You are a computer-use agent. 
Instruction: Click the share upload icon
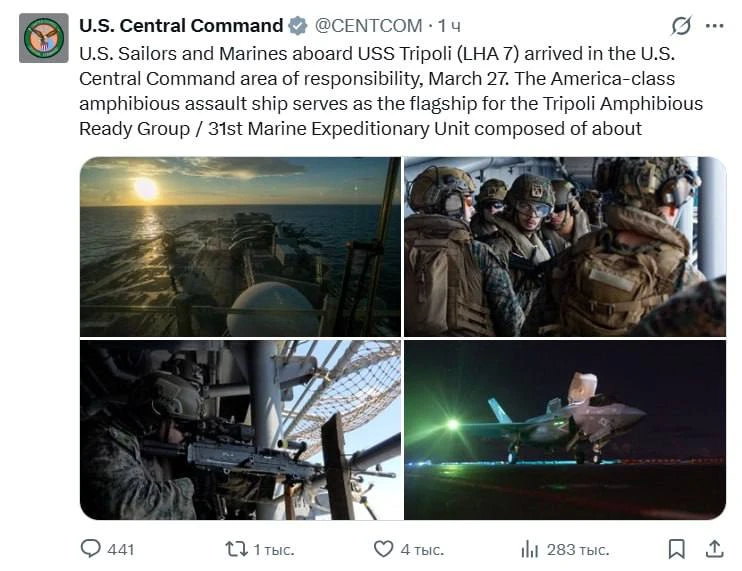tap(715, 548)
